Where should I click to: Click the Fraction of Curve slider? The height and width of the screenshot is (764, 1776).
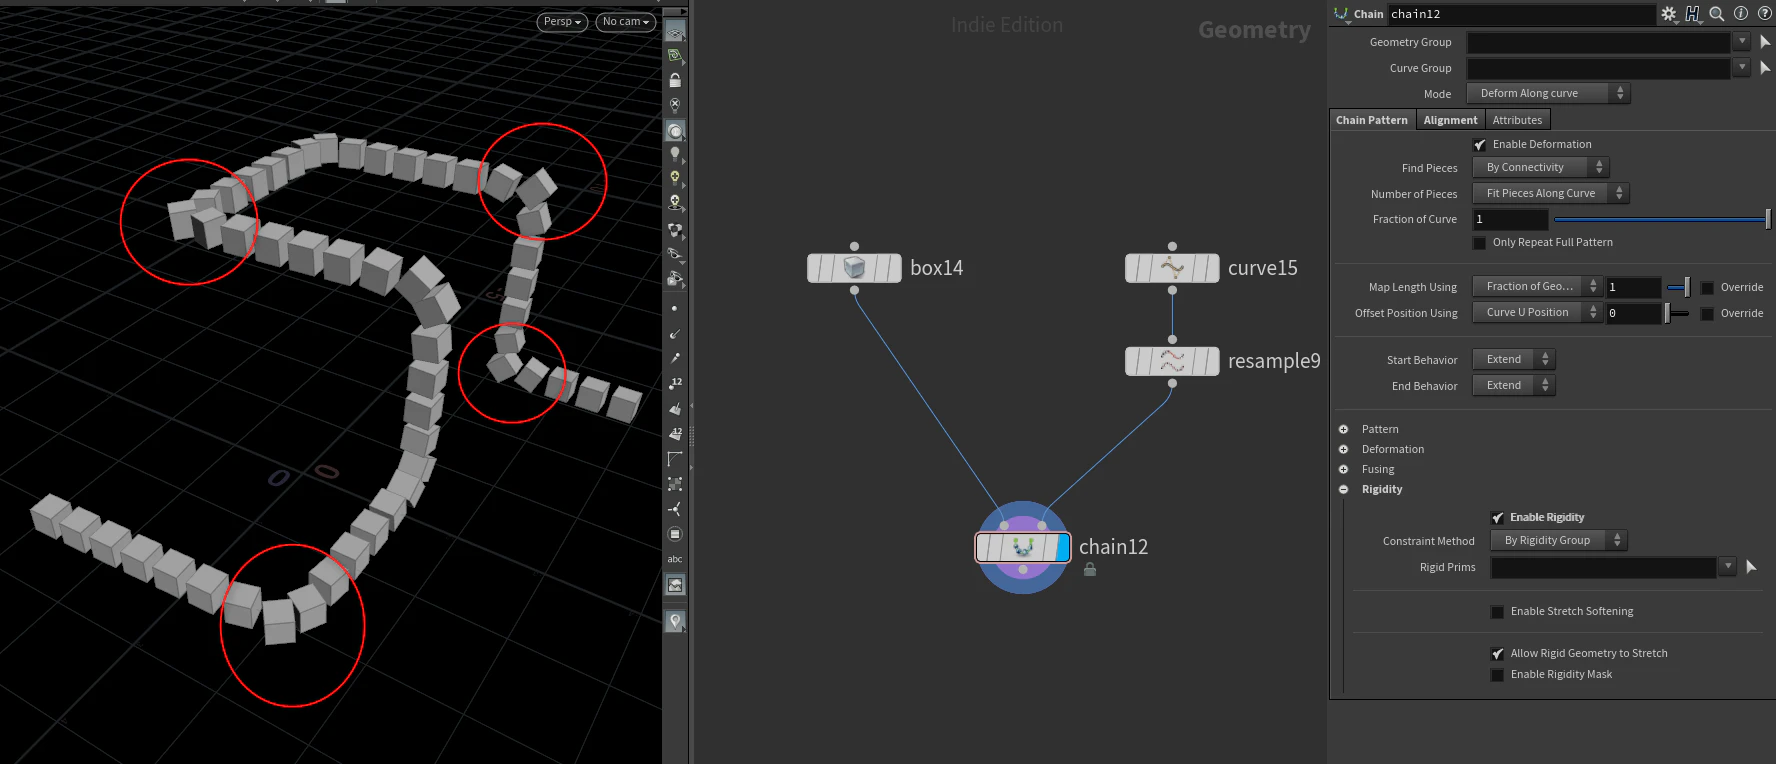(x=1662, y=219)
